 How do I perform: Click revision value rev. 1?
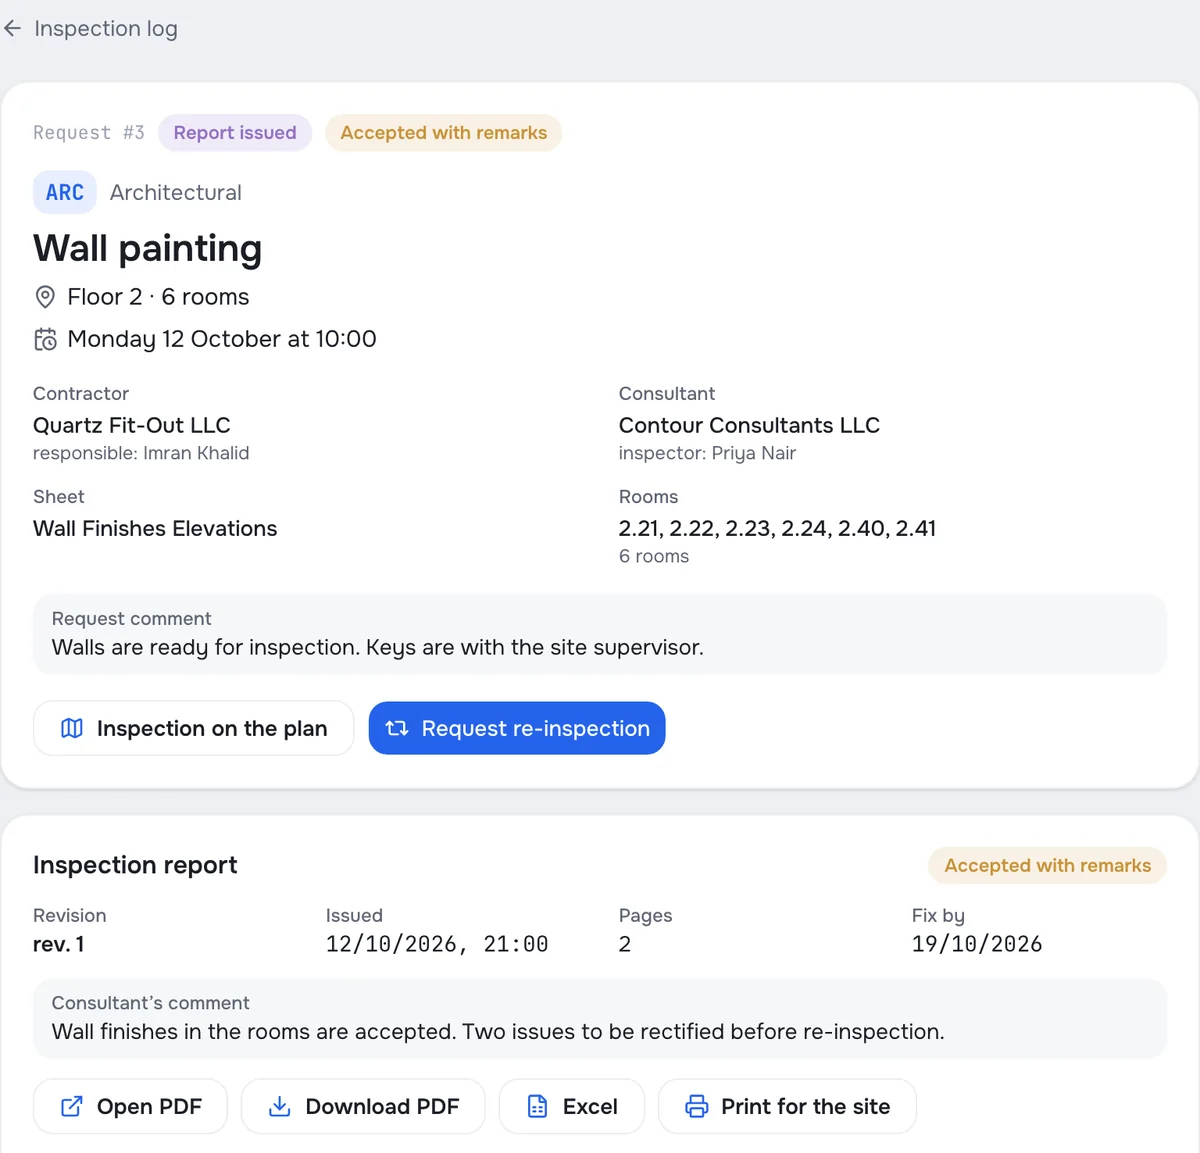(59, 944)
